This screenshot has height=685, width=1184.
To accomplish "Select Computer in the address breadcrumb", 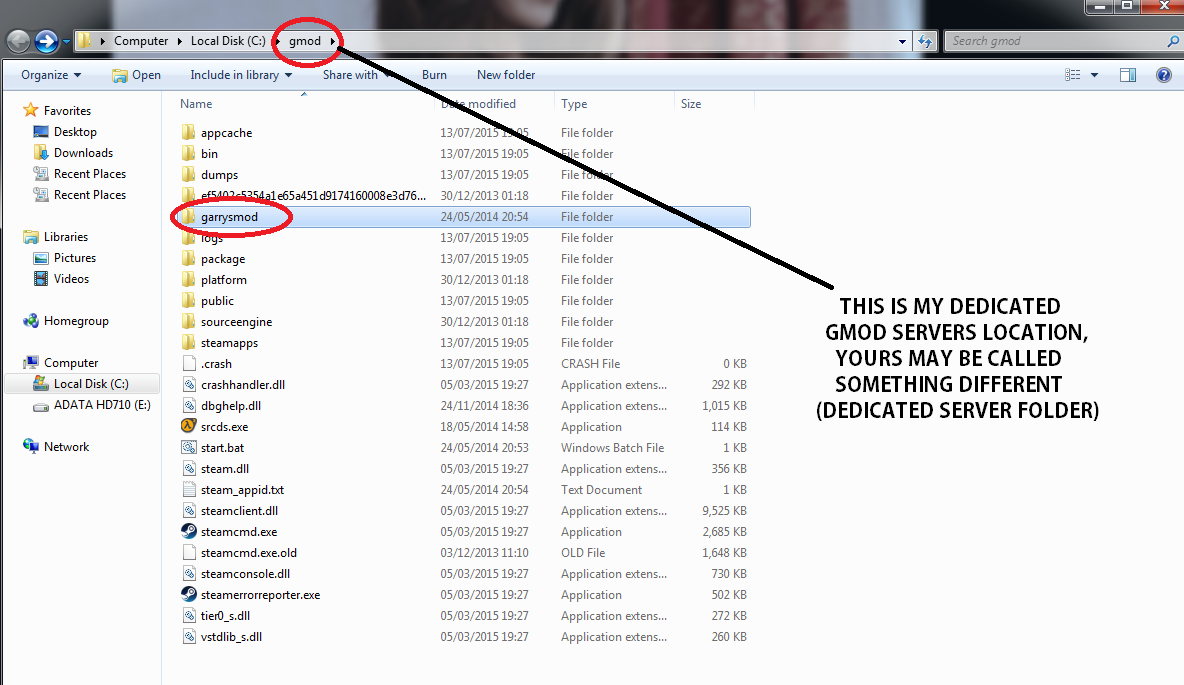I will [141, 41].
